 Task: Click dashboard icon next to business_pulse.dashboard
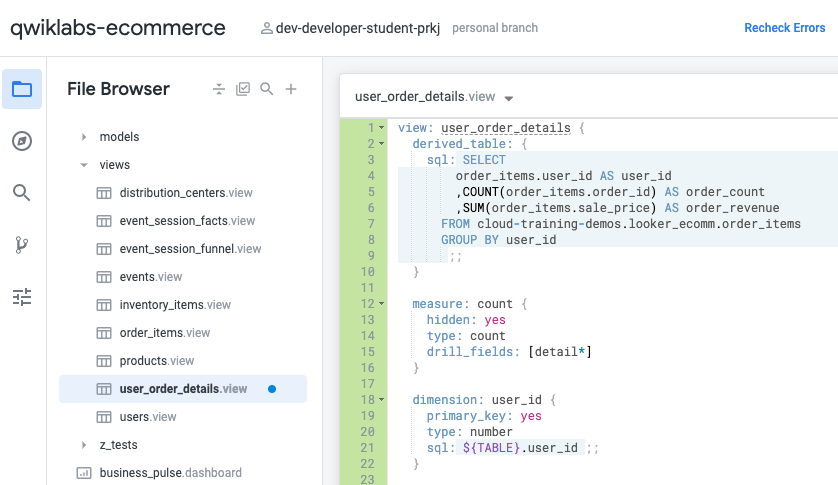pos(84,473)
